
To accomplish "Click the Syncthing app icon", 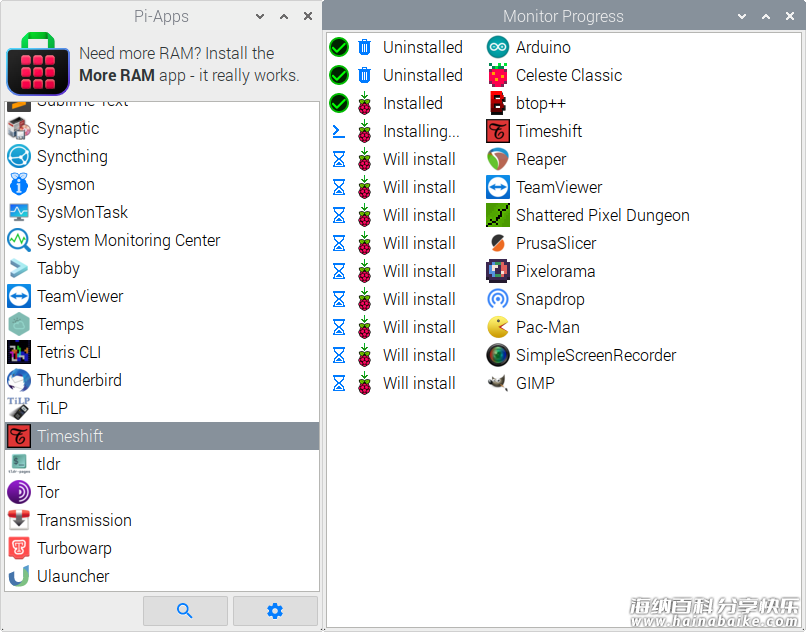I will (x=19, y=156).
